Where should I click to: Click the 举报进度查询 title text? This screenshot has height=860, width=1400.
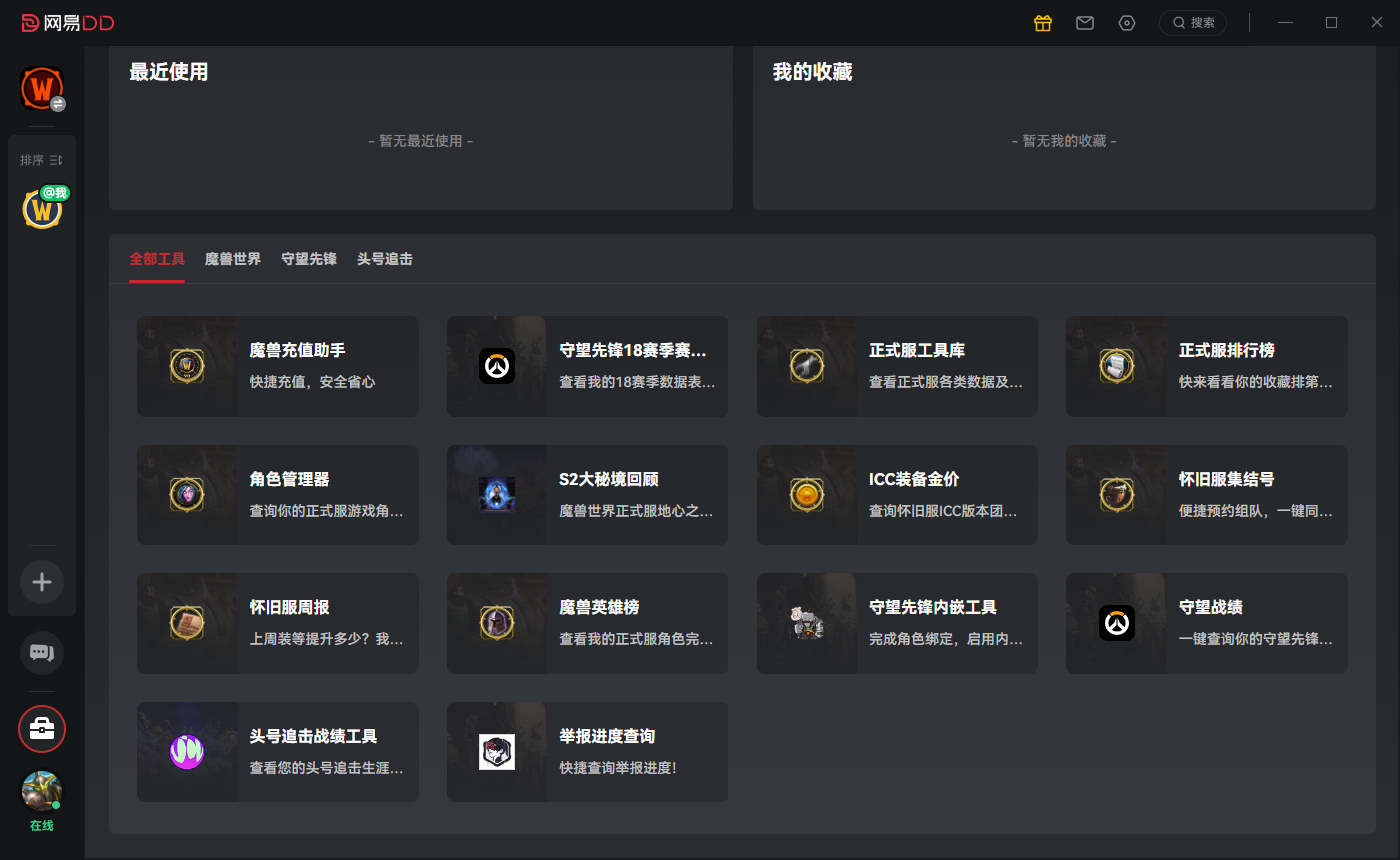(607, 736)
